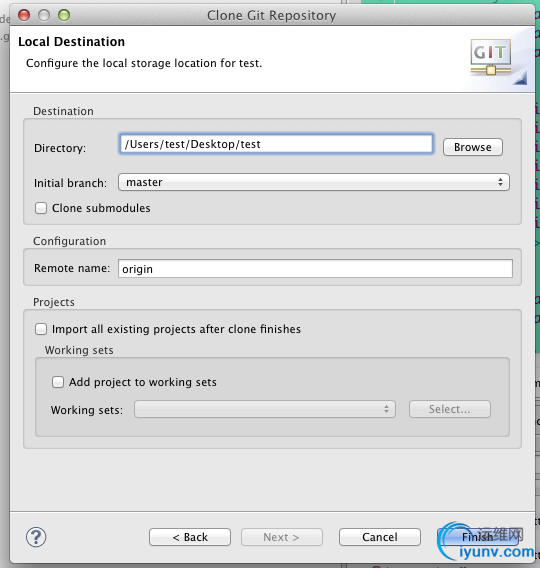Open the Initial branch master dropdown
Viewport: 540px width, 568px height.
pos(314,182)
